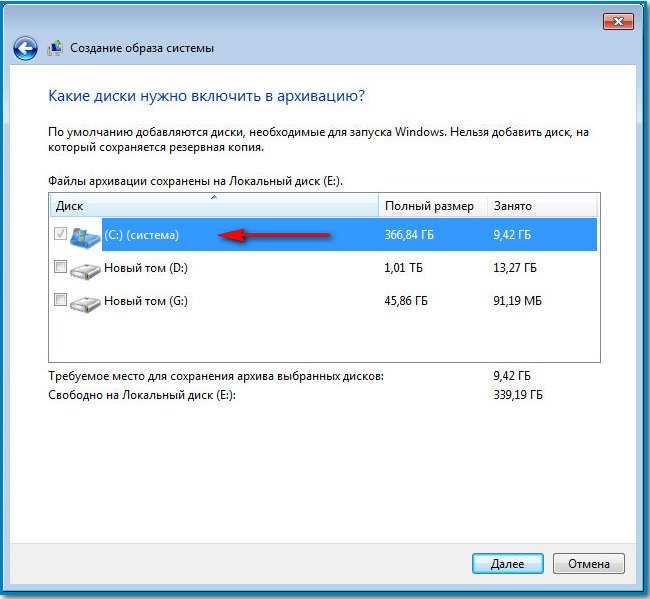The height and width of the screenshot is (599, 650).
Task: Select the (C:) (система) row label
Action: coord(141,235)
